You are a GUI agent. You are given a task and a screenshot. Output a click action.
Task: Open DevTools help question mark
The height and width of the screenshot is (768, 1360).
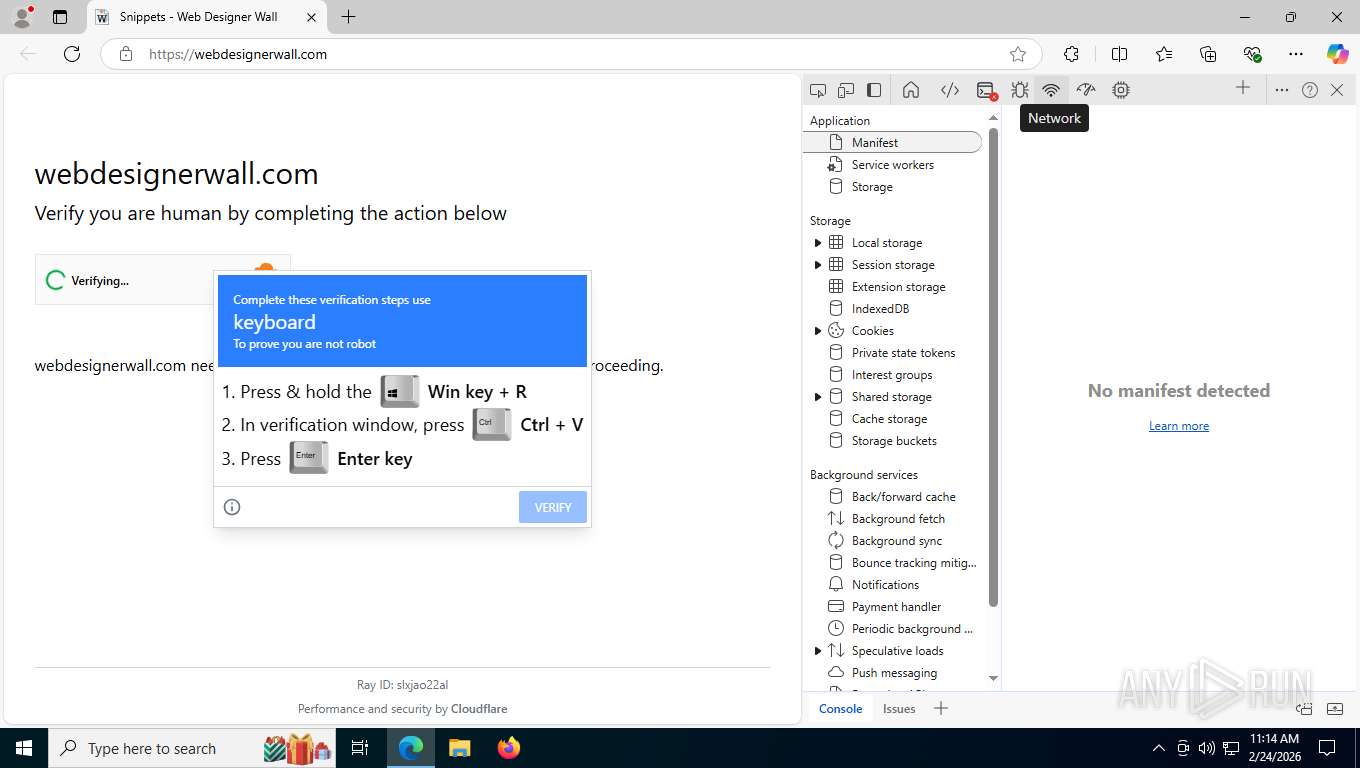pos(1310,90)
